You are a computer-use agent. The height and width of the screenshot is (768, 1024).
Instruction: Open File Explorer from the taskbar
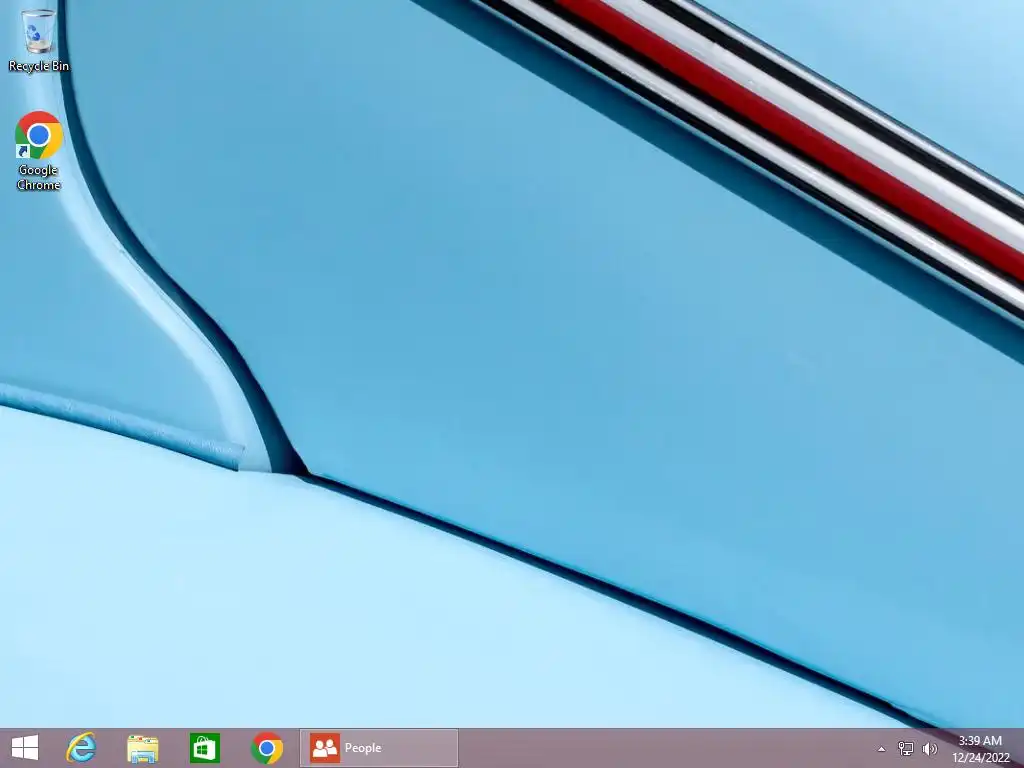tap(142, 748)
